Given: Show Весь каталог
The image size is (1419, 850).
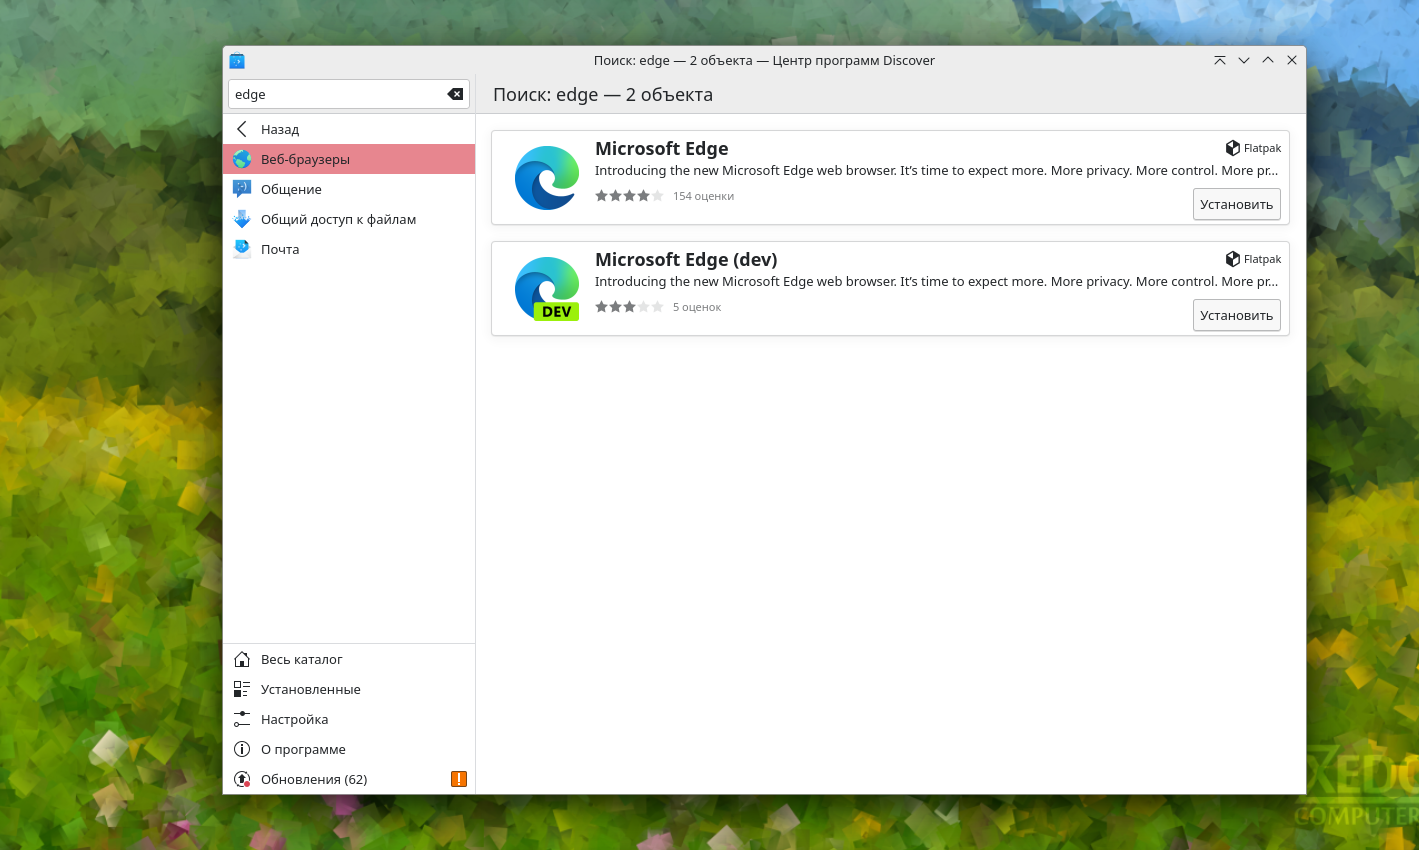Looking at the screenshot, I should pyautogui.click(x=349, y=659).
